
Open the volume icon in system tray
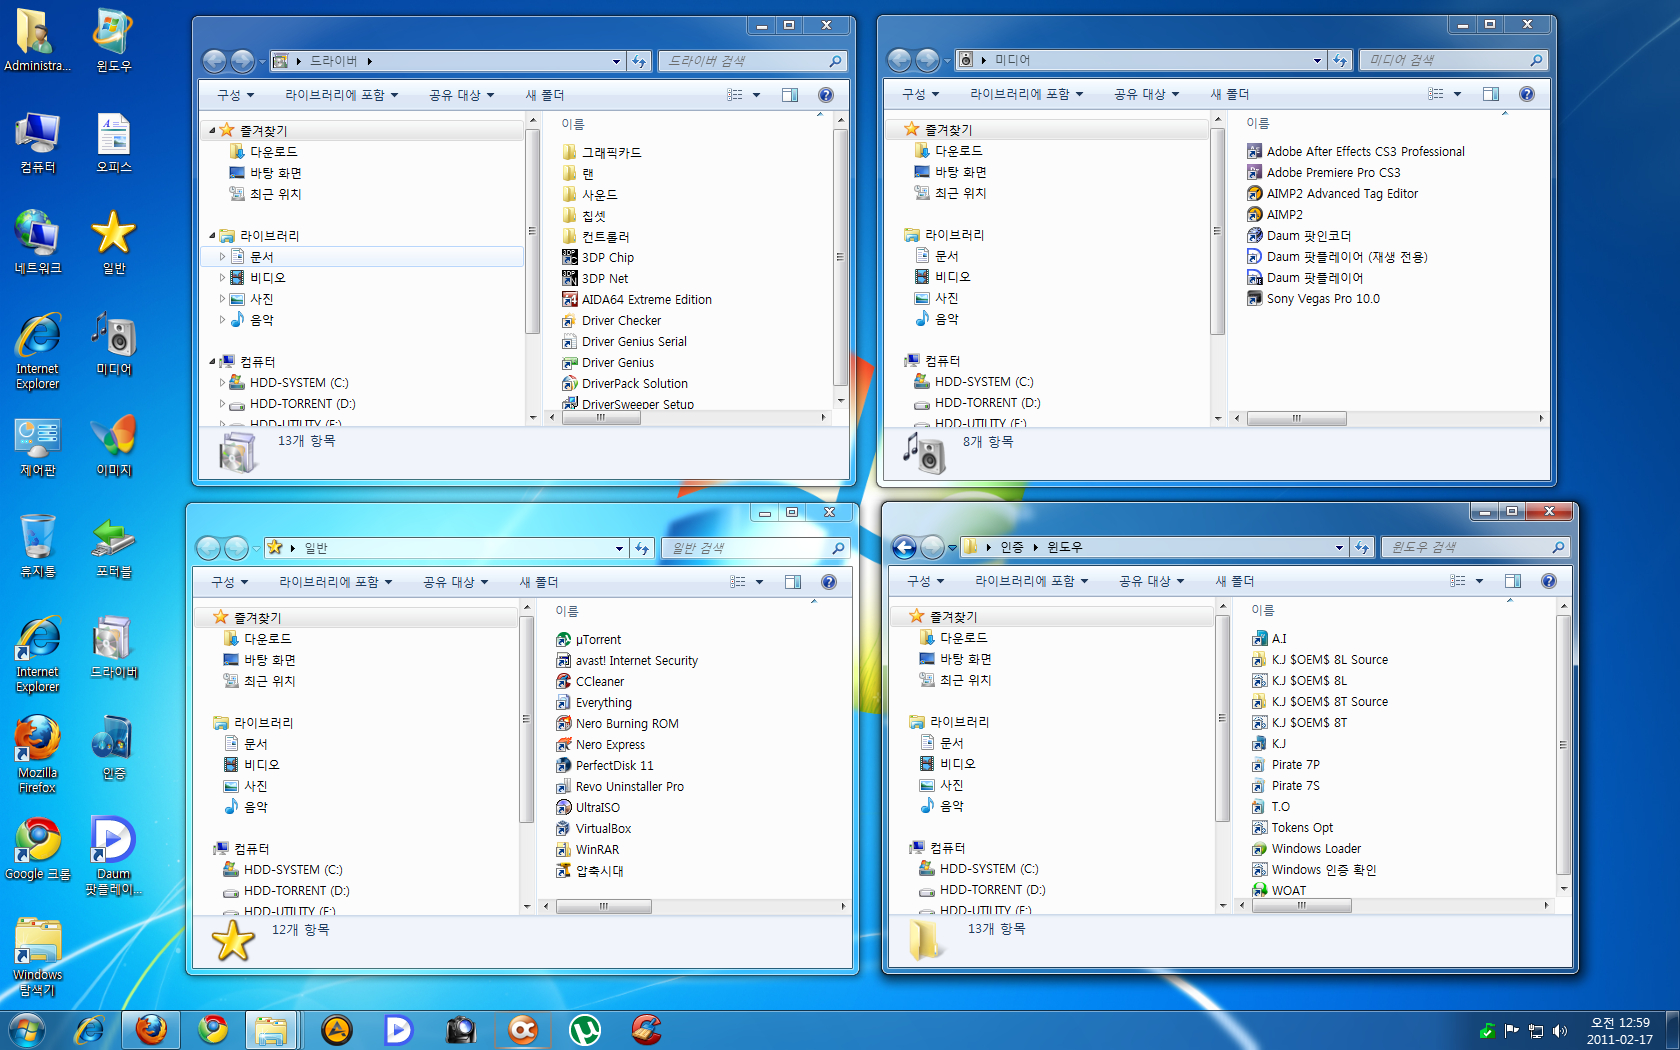coord(1560,1031)
